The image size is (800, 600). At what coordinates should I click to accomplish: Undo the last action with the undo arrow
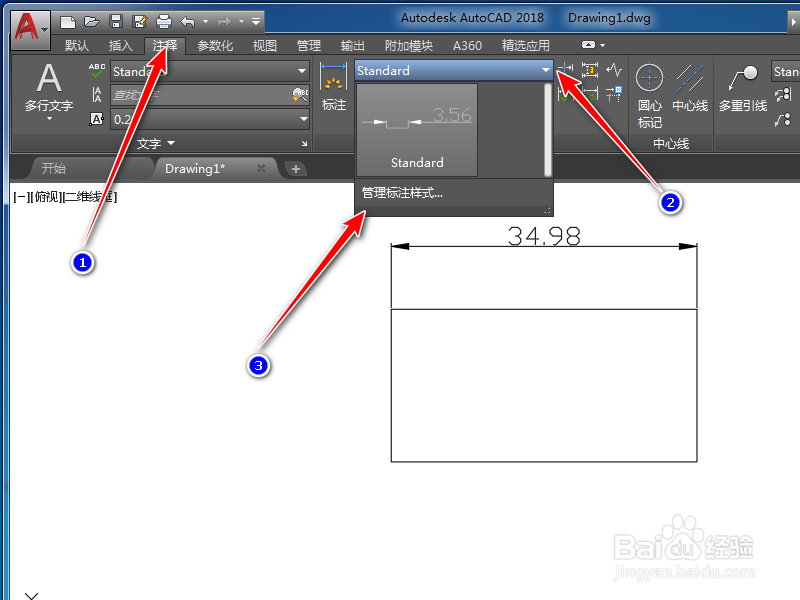[x=188, y=21]
